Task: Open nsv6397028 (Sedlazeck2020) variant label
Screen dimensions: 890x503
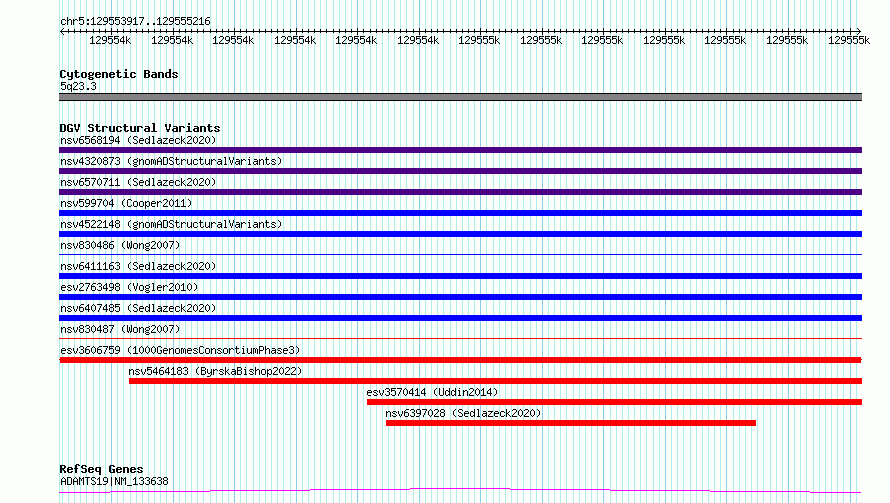Action: (x=463, y=413)
